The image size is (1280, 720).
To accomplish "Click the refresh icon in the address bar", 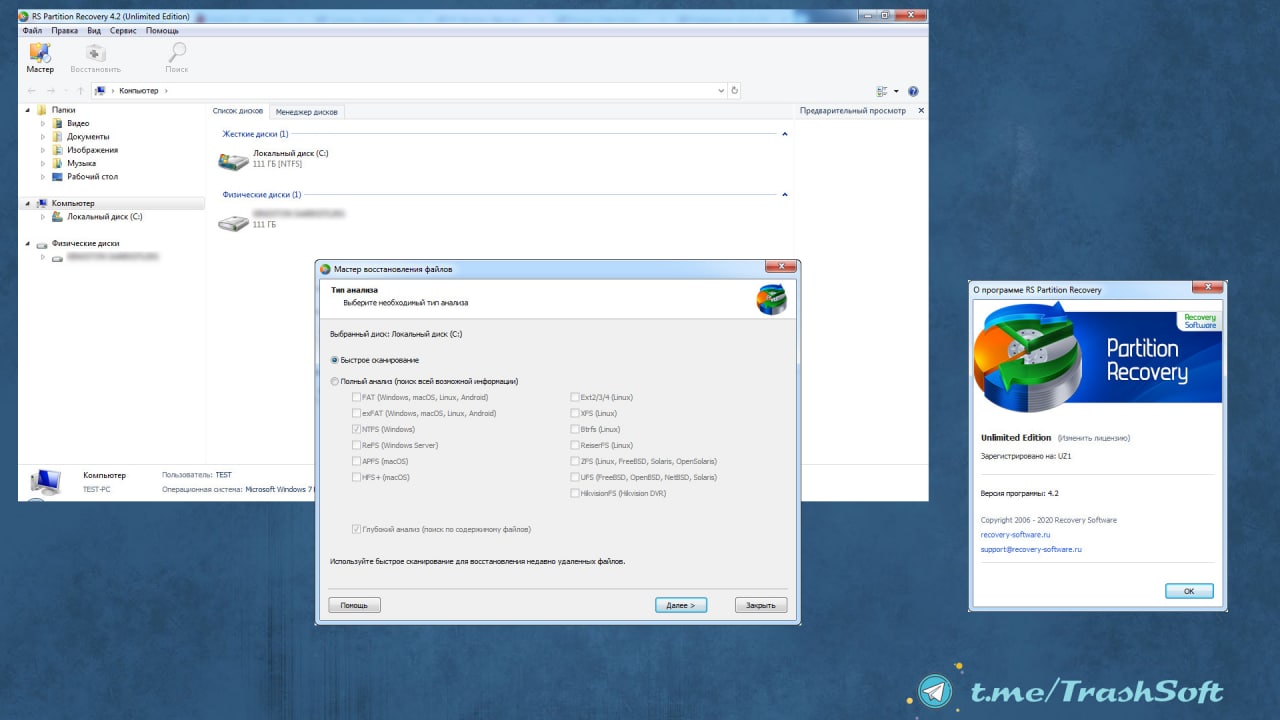I will pyautogui.click(x=735, y=91).
